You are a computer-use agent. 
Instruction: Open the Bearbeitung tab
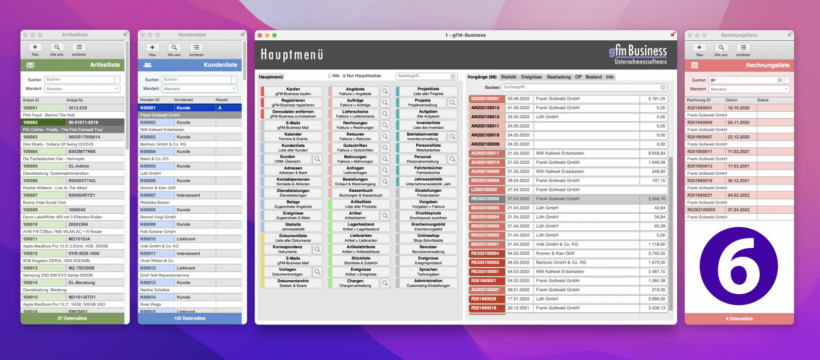[x=559, y=77]
